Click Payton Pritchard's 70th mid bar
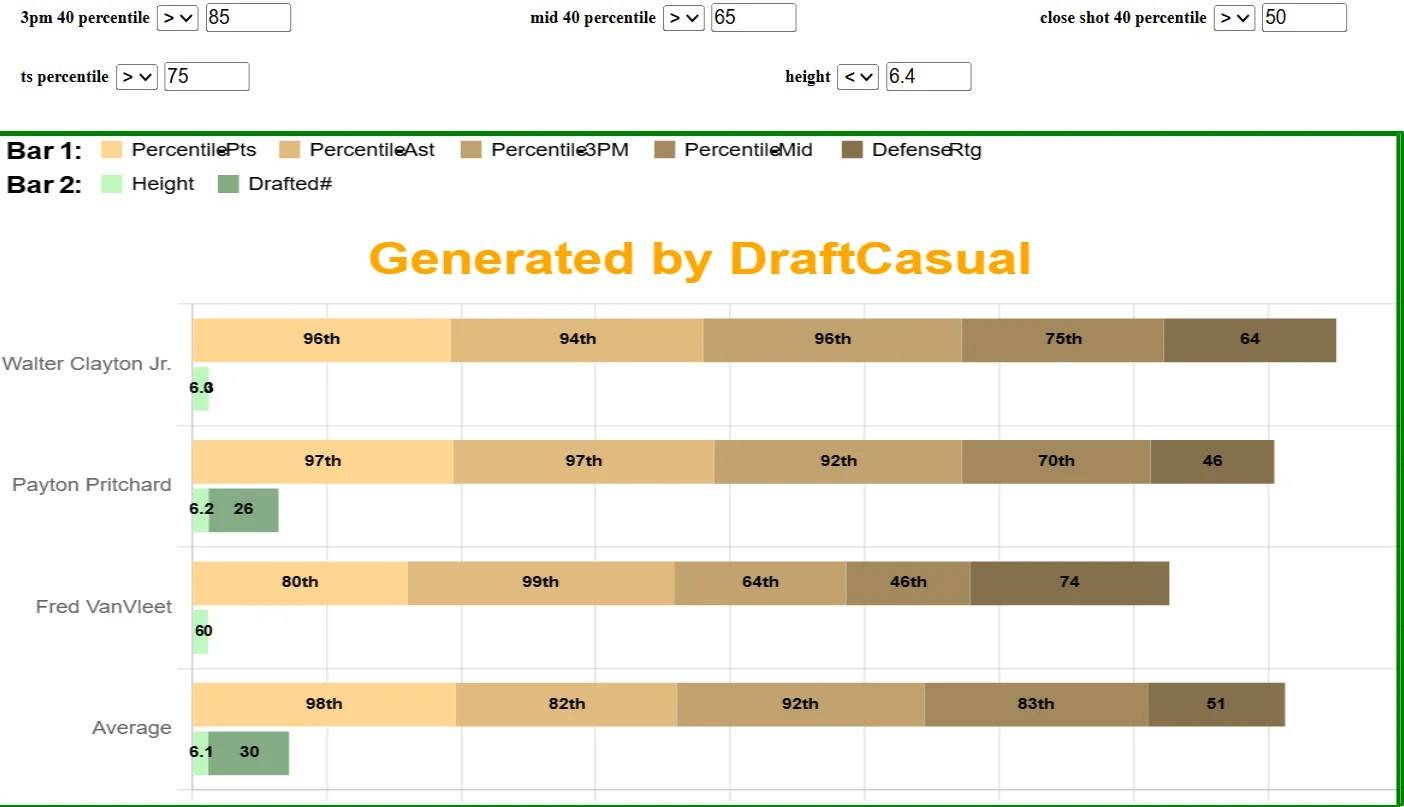 coord(1056,462)
